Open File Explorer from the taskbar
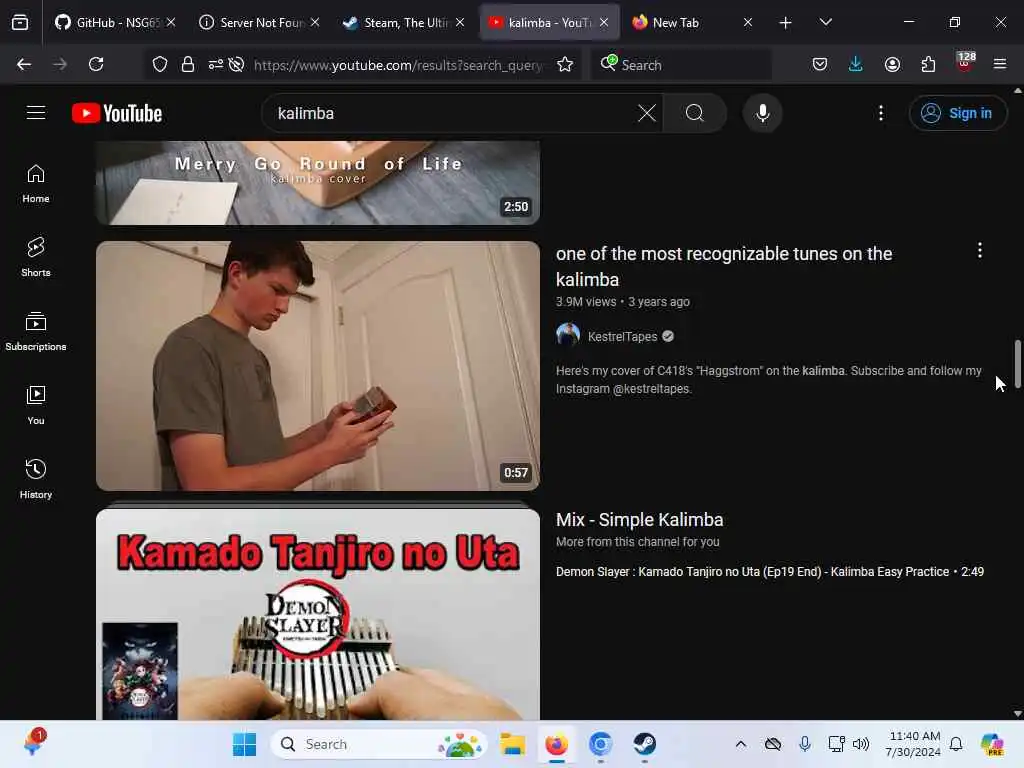Screen dimensions: 1024x768 [x=513, y=744]
